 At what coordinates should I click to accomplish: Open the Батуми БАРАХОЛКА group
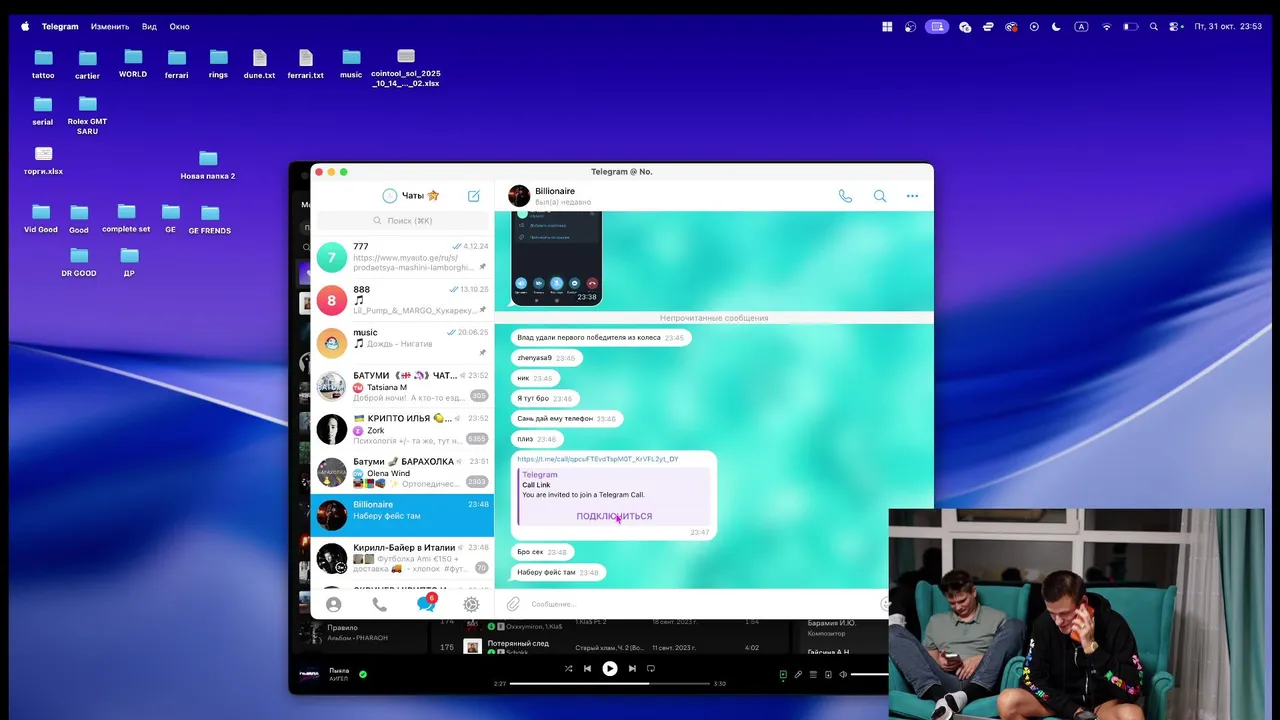(x=402, y=472)
